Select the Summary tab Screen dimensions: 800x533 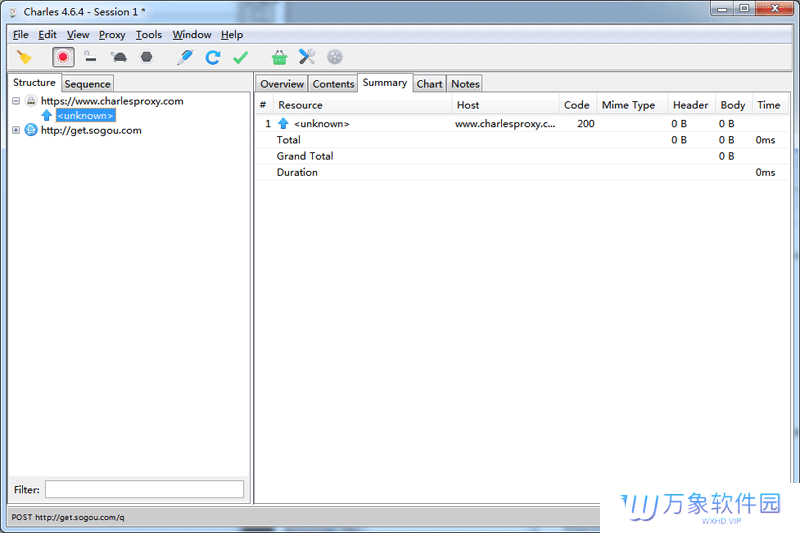[385, 83]
